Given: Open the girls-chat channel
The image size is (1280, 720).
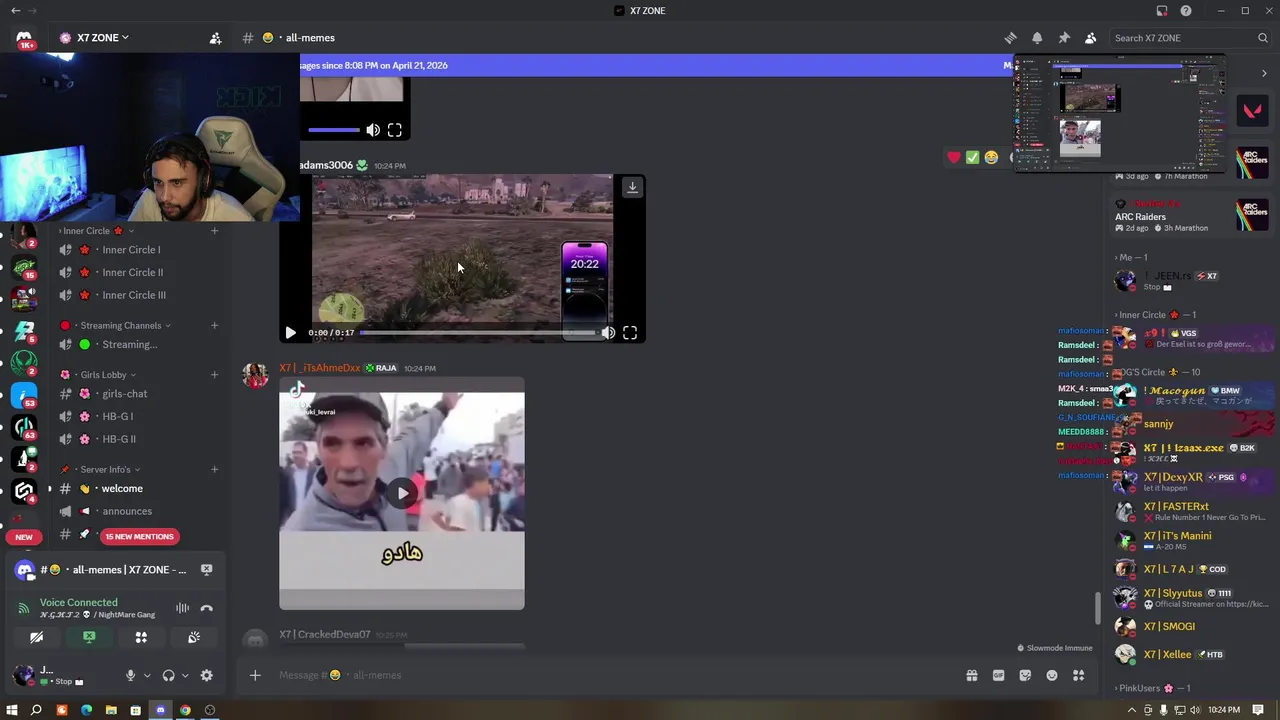Looking at the screenshot, I should click(x=125, y=394).
